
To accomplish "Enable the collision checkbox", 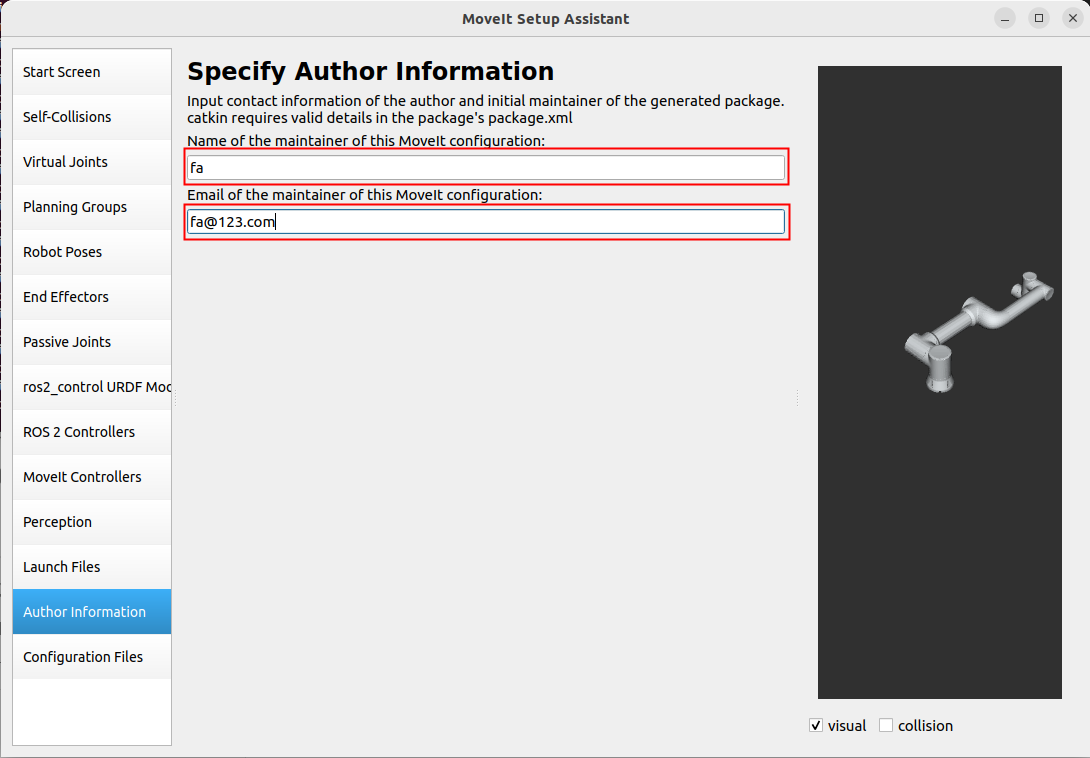I will [886, 725].
